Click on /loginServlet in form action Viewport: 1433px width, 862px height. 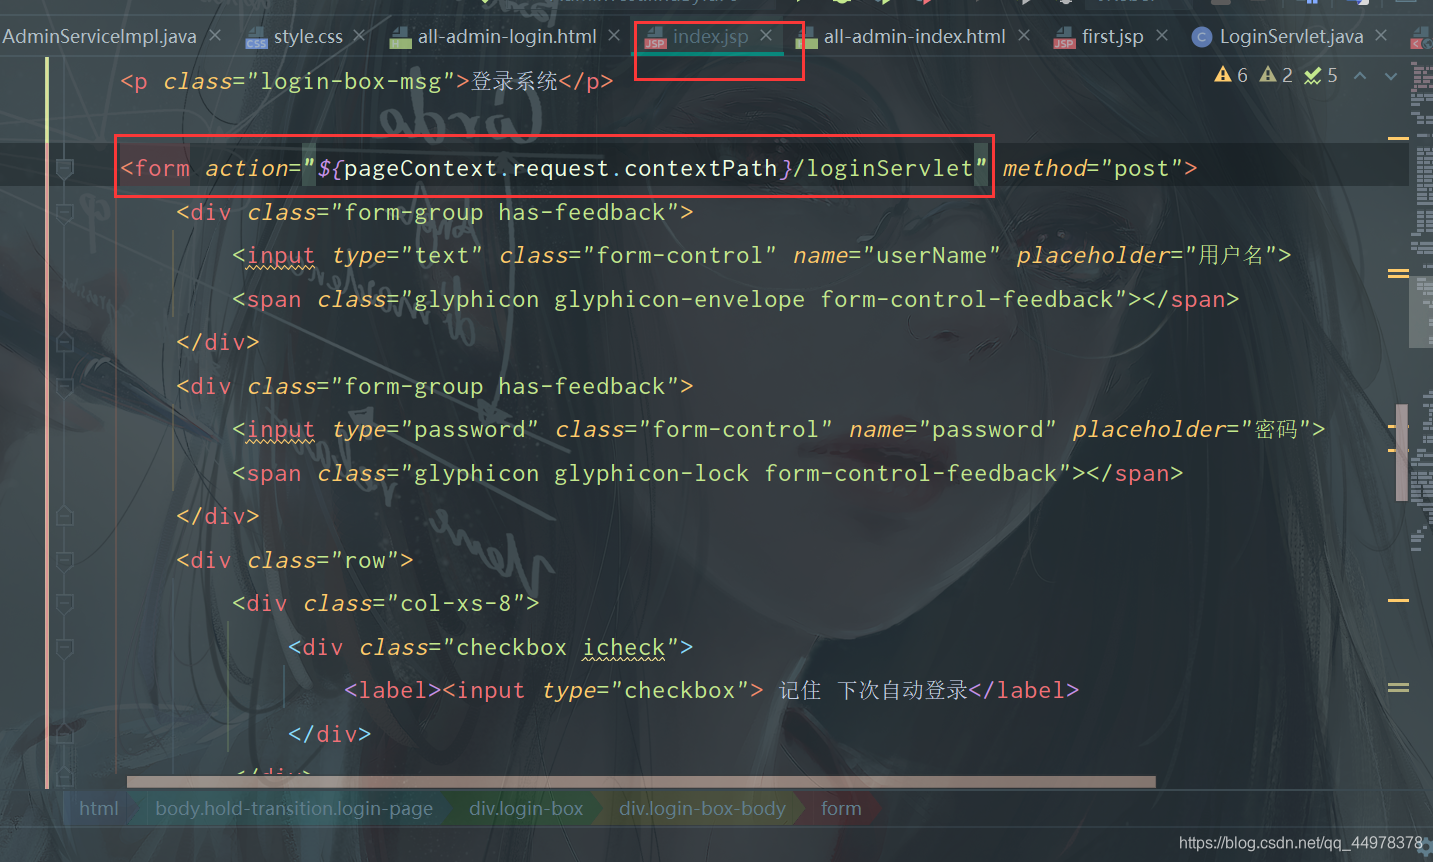[x=883, y=169]
